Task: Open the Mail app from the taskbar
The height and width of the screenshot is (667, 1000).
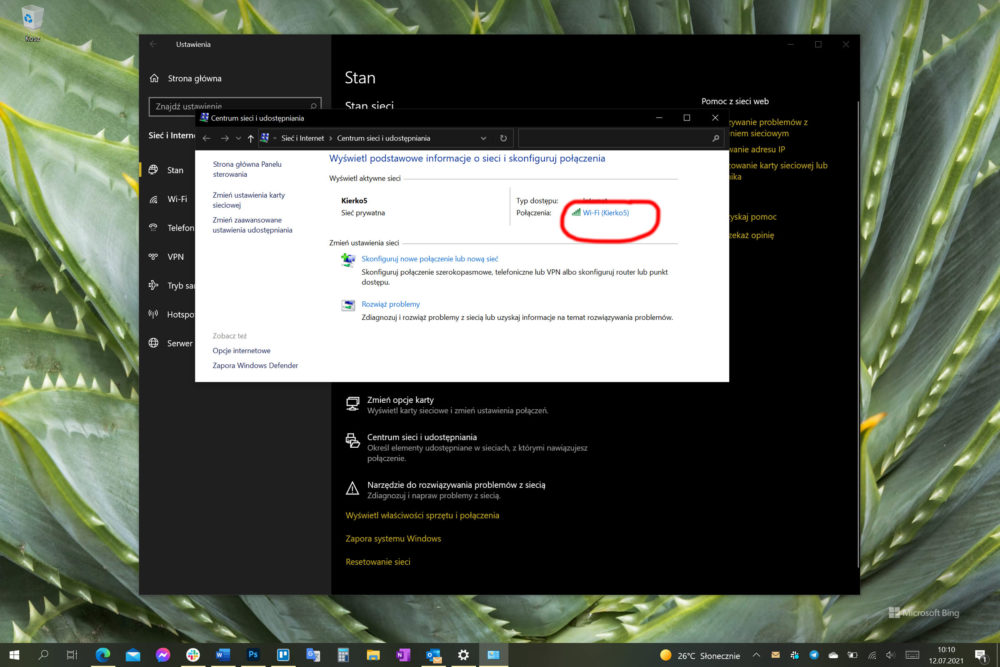Action: click(x=133, y=655)
